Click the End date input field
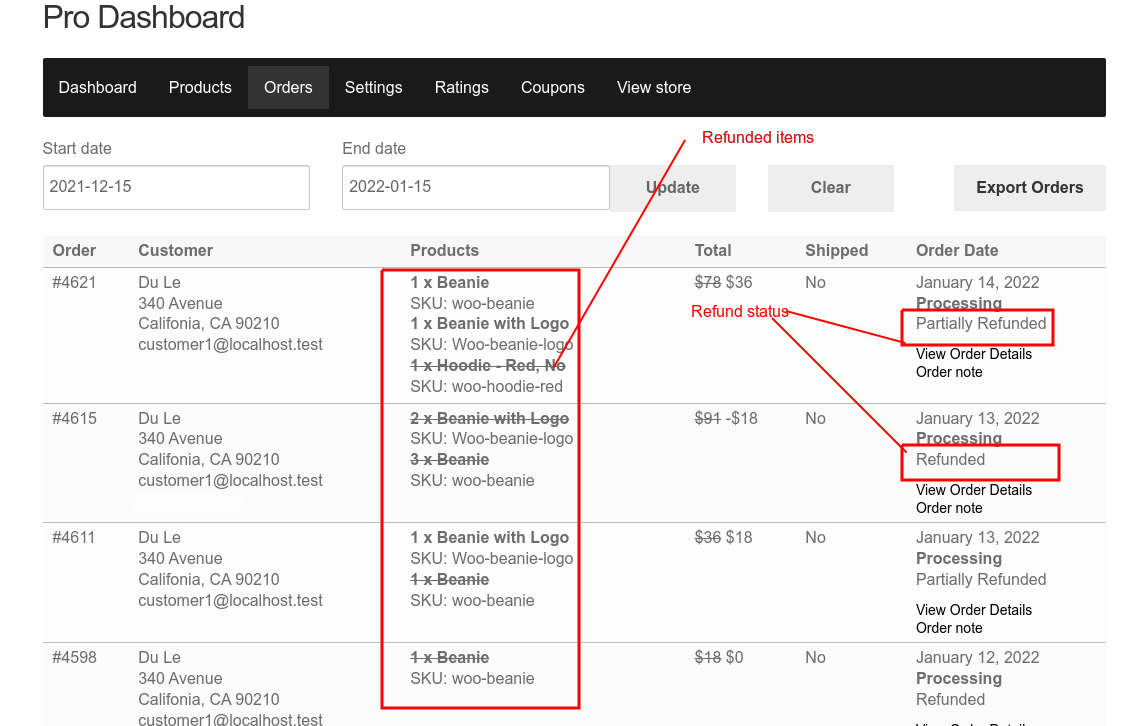 point(475,187)
